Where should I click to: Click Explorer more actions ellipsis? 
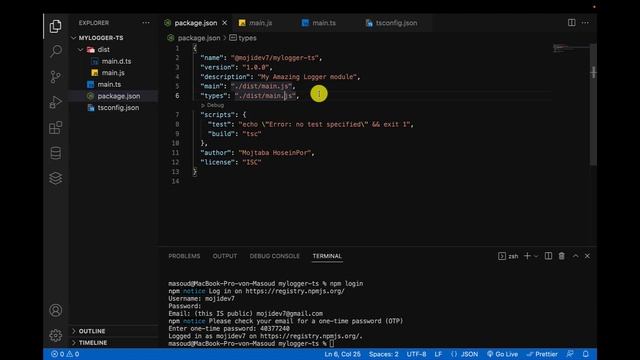tap(146, 23)
